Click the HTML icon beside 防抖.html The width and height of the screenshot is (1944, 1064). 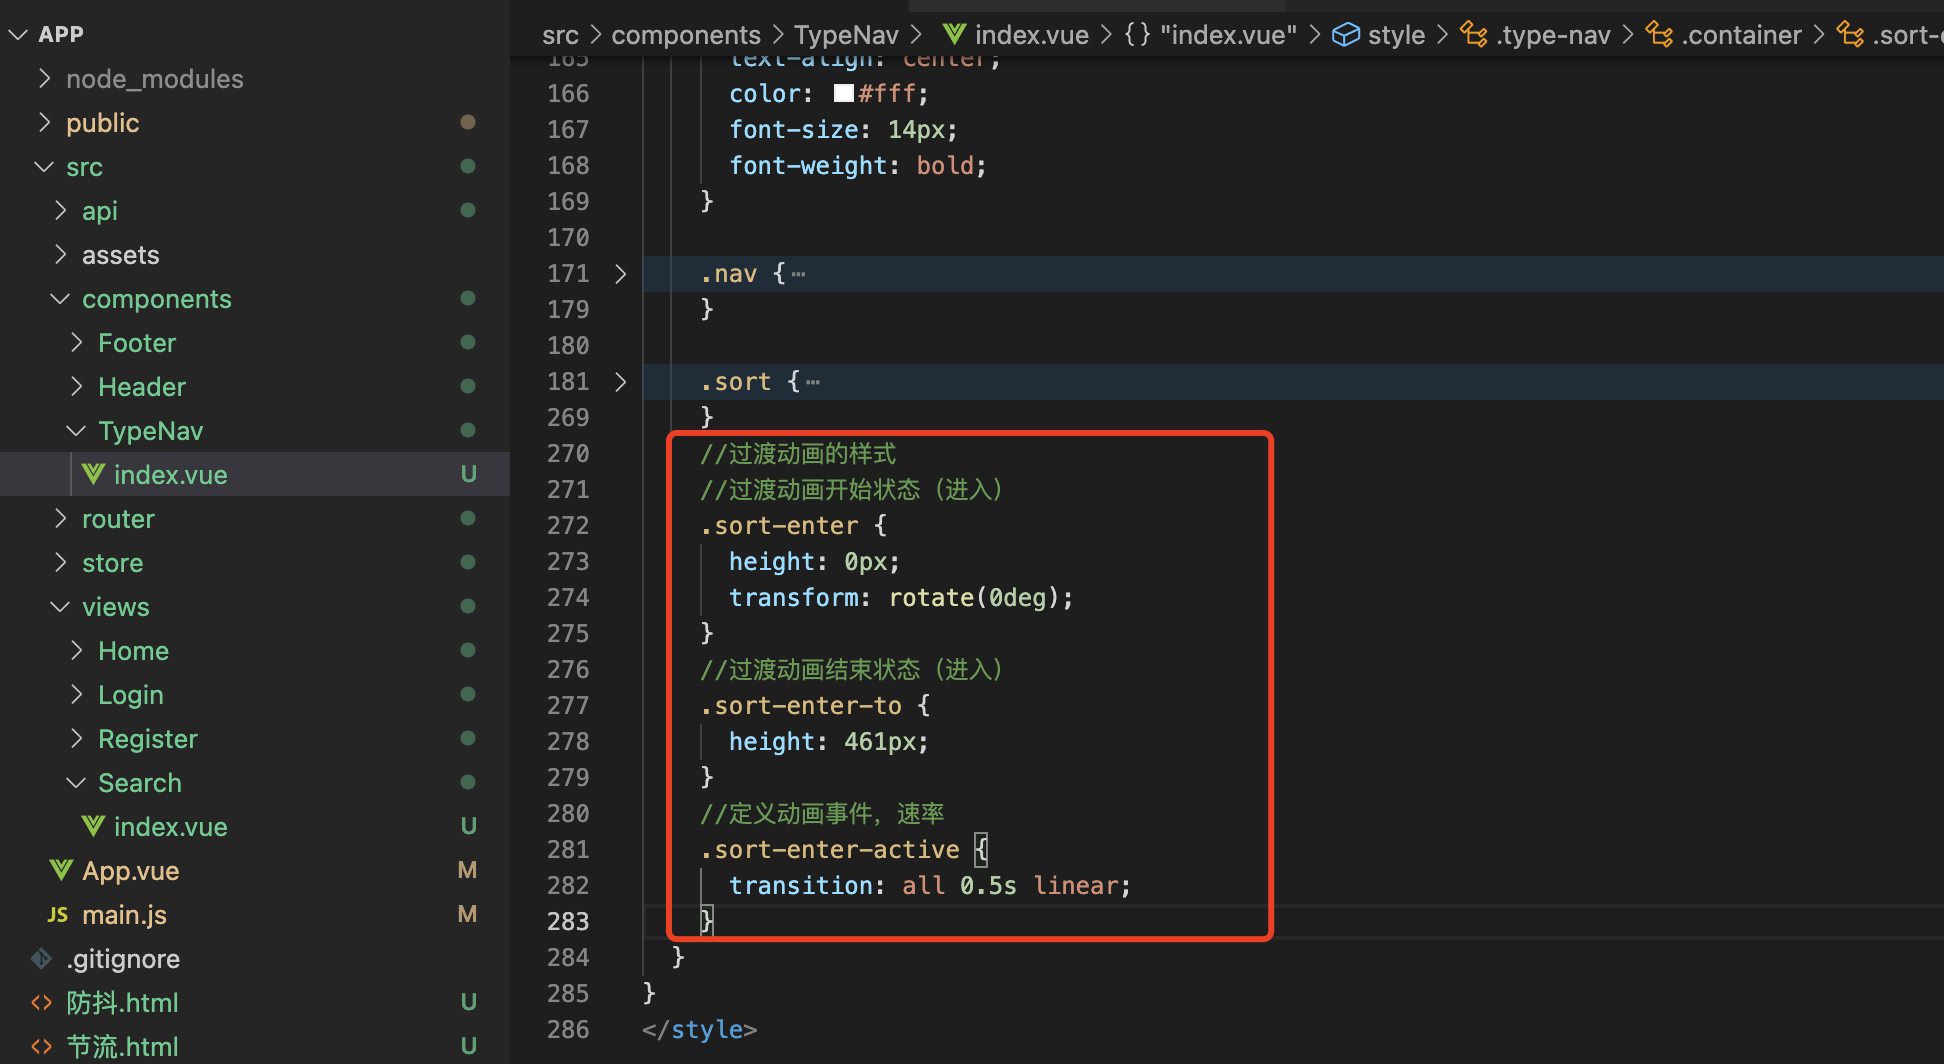point(42,1002)
